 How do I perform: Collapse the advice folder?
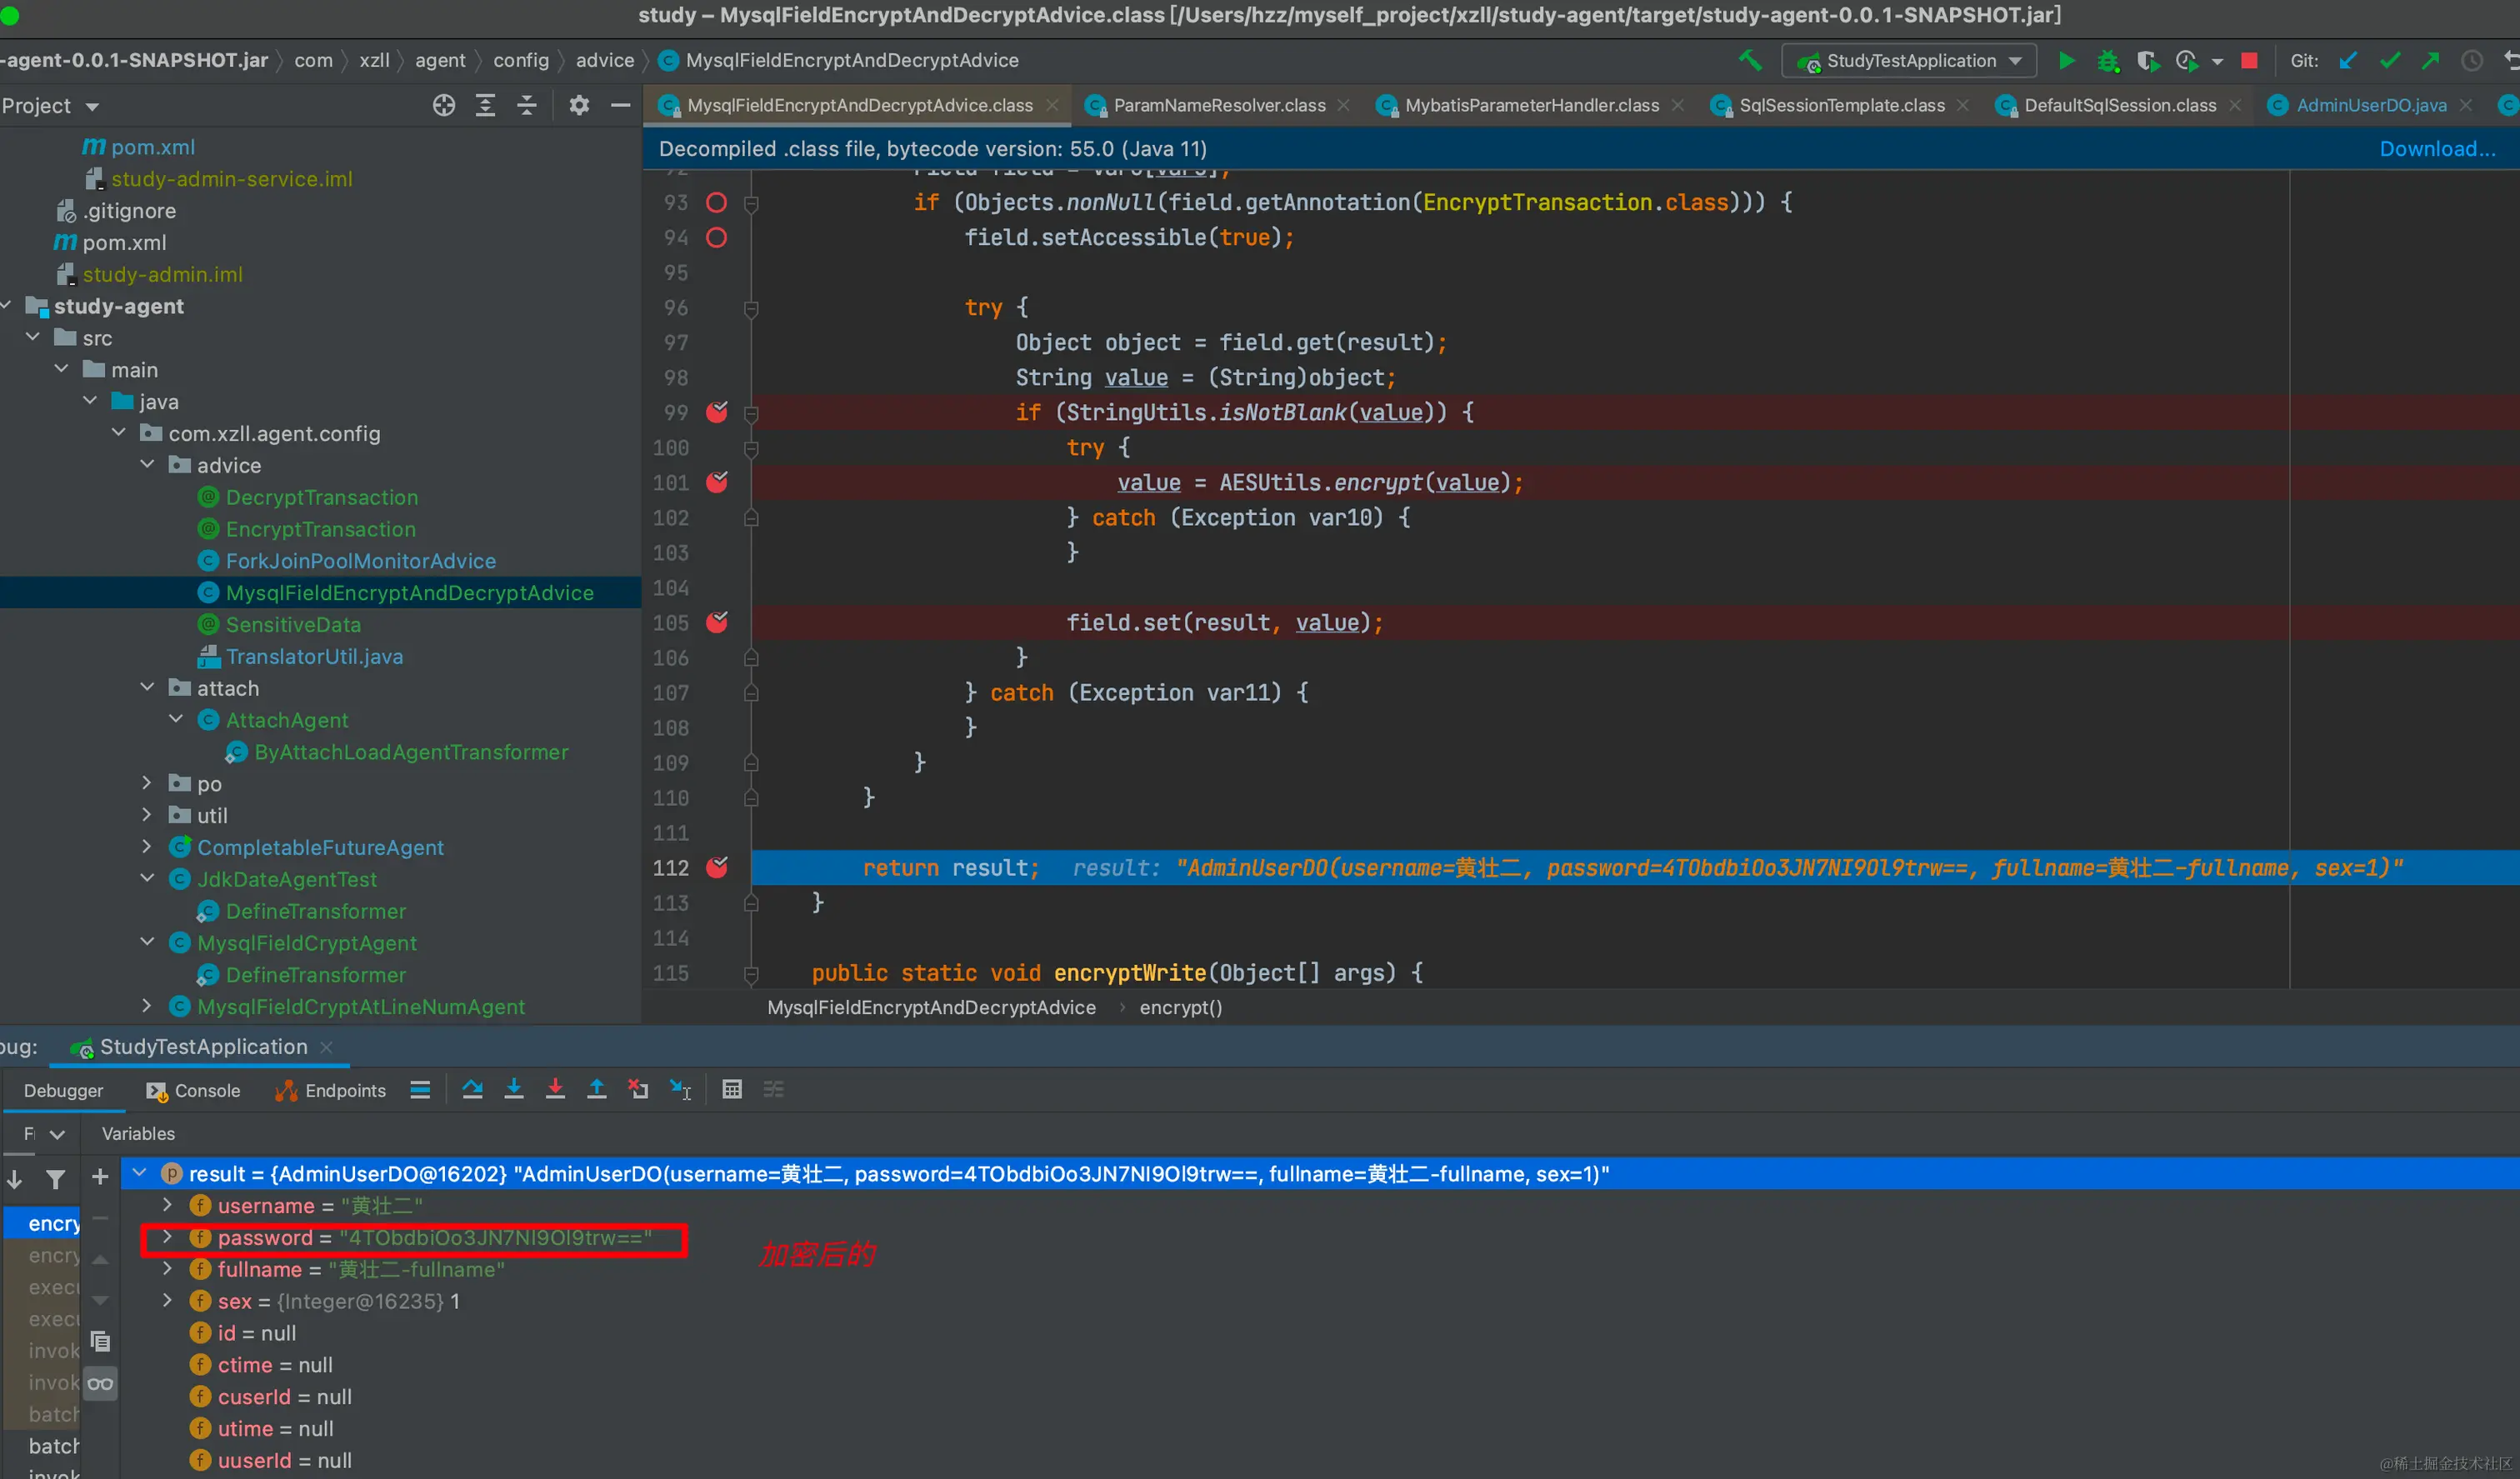[x=147, y=464]
